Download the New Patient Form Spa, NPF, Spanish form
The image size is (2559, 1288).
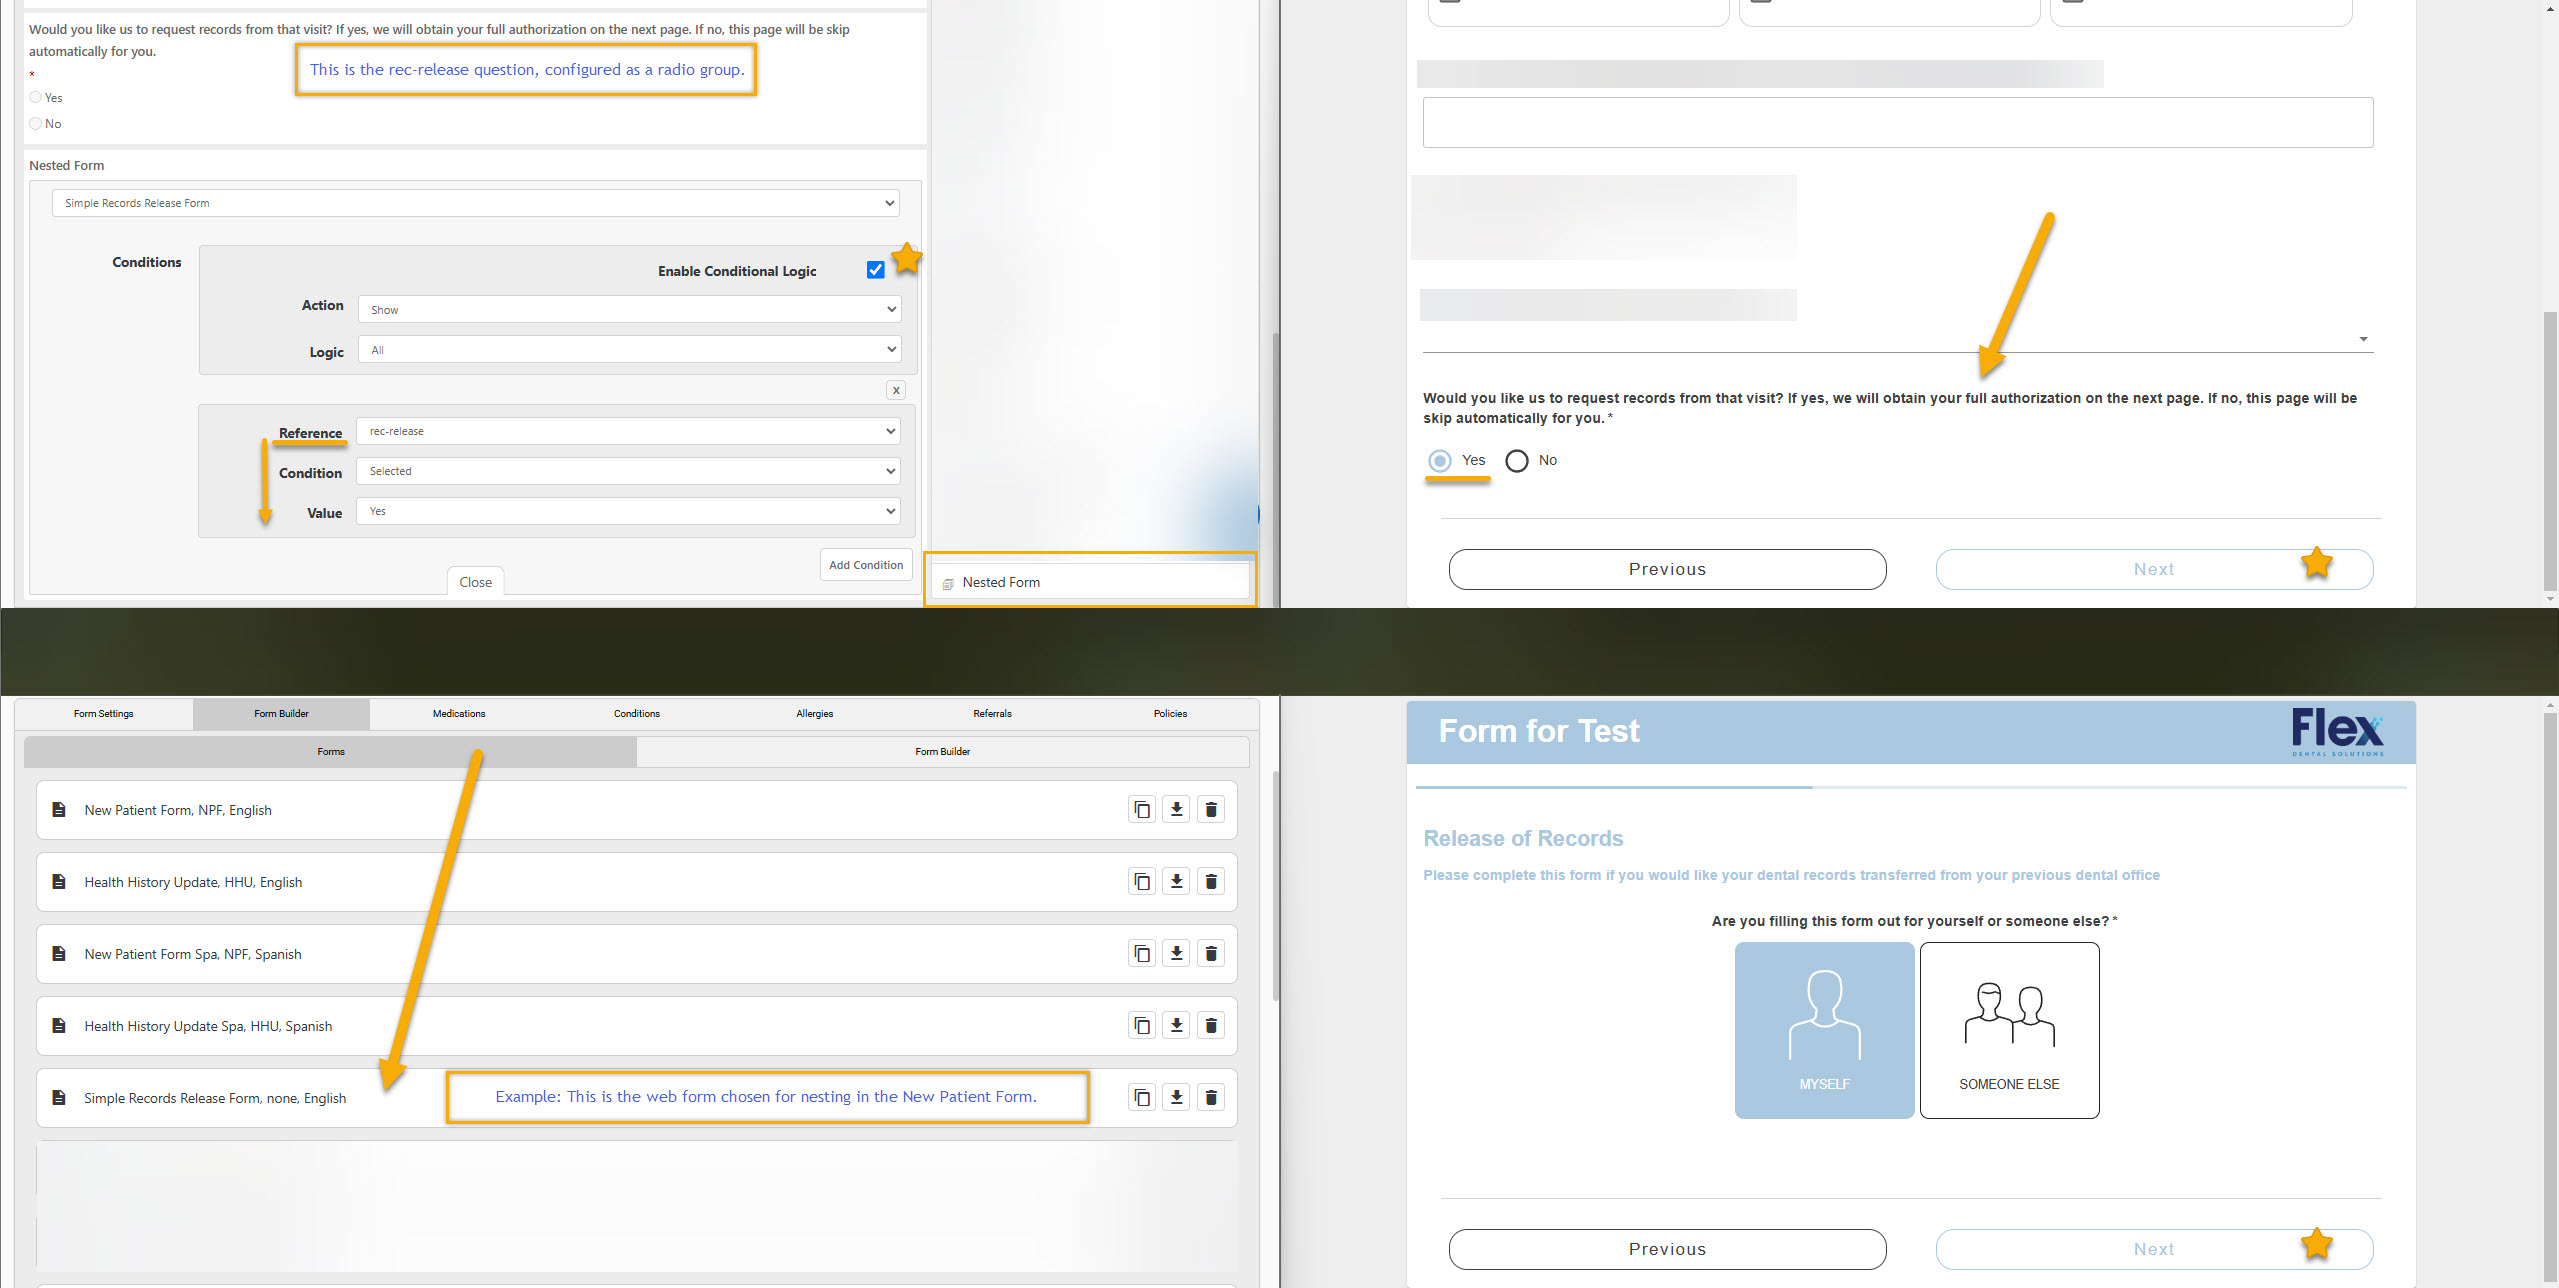1176,954
